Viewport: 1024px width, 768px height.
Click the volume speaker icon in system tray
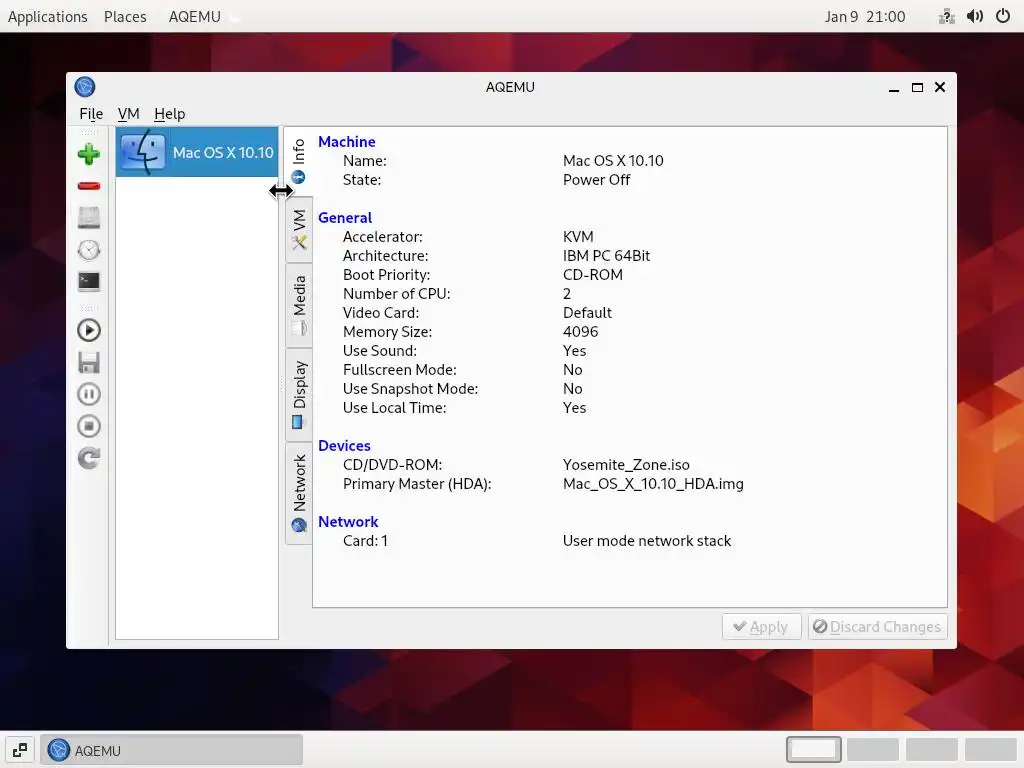[975, 16]
